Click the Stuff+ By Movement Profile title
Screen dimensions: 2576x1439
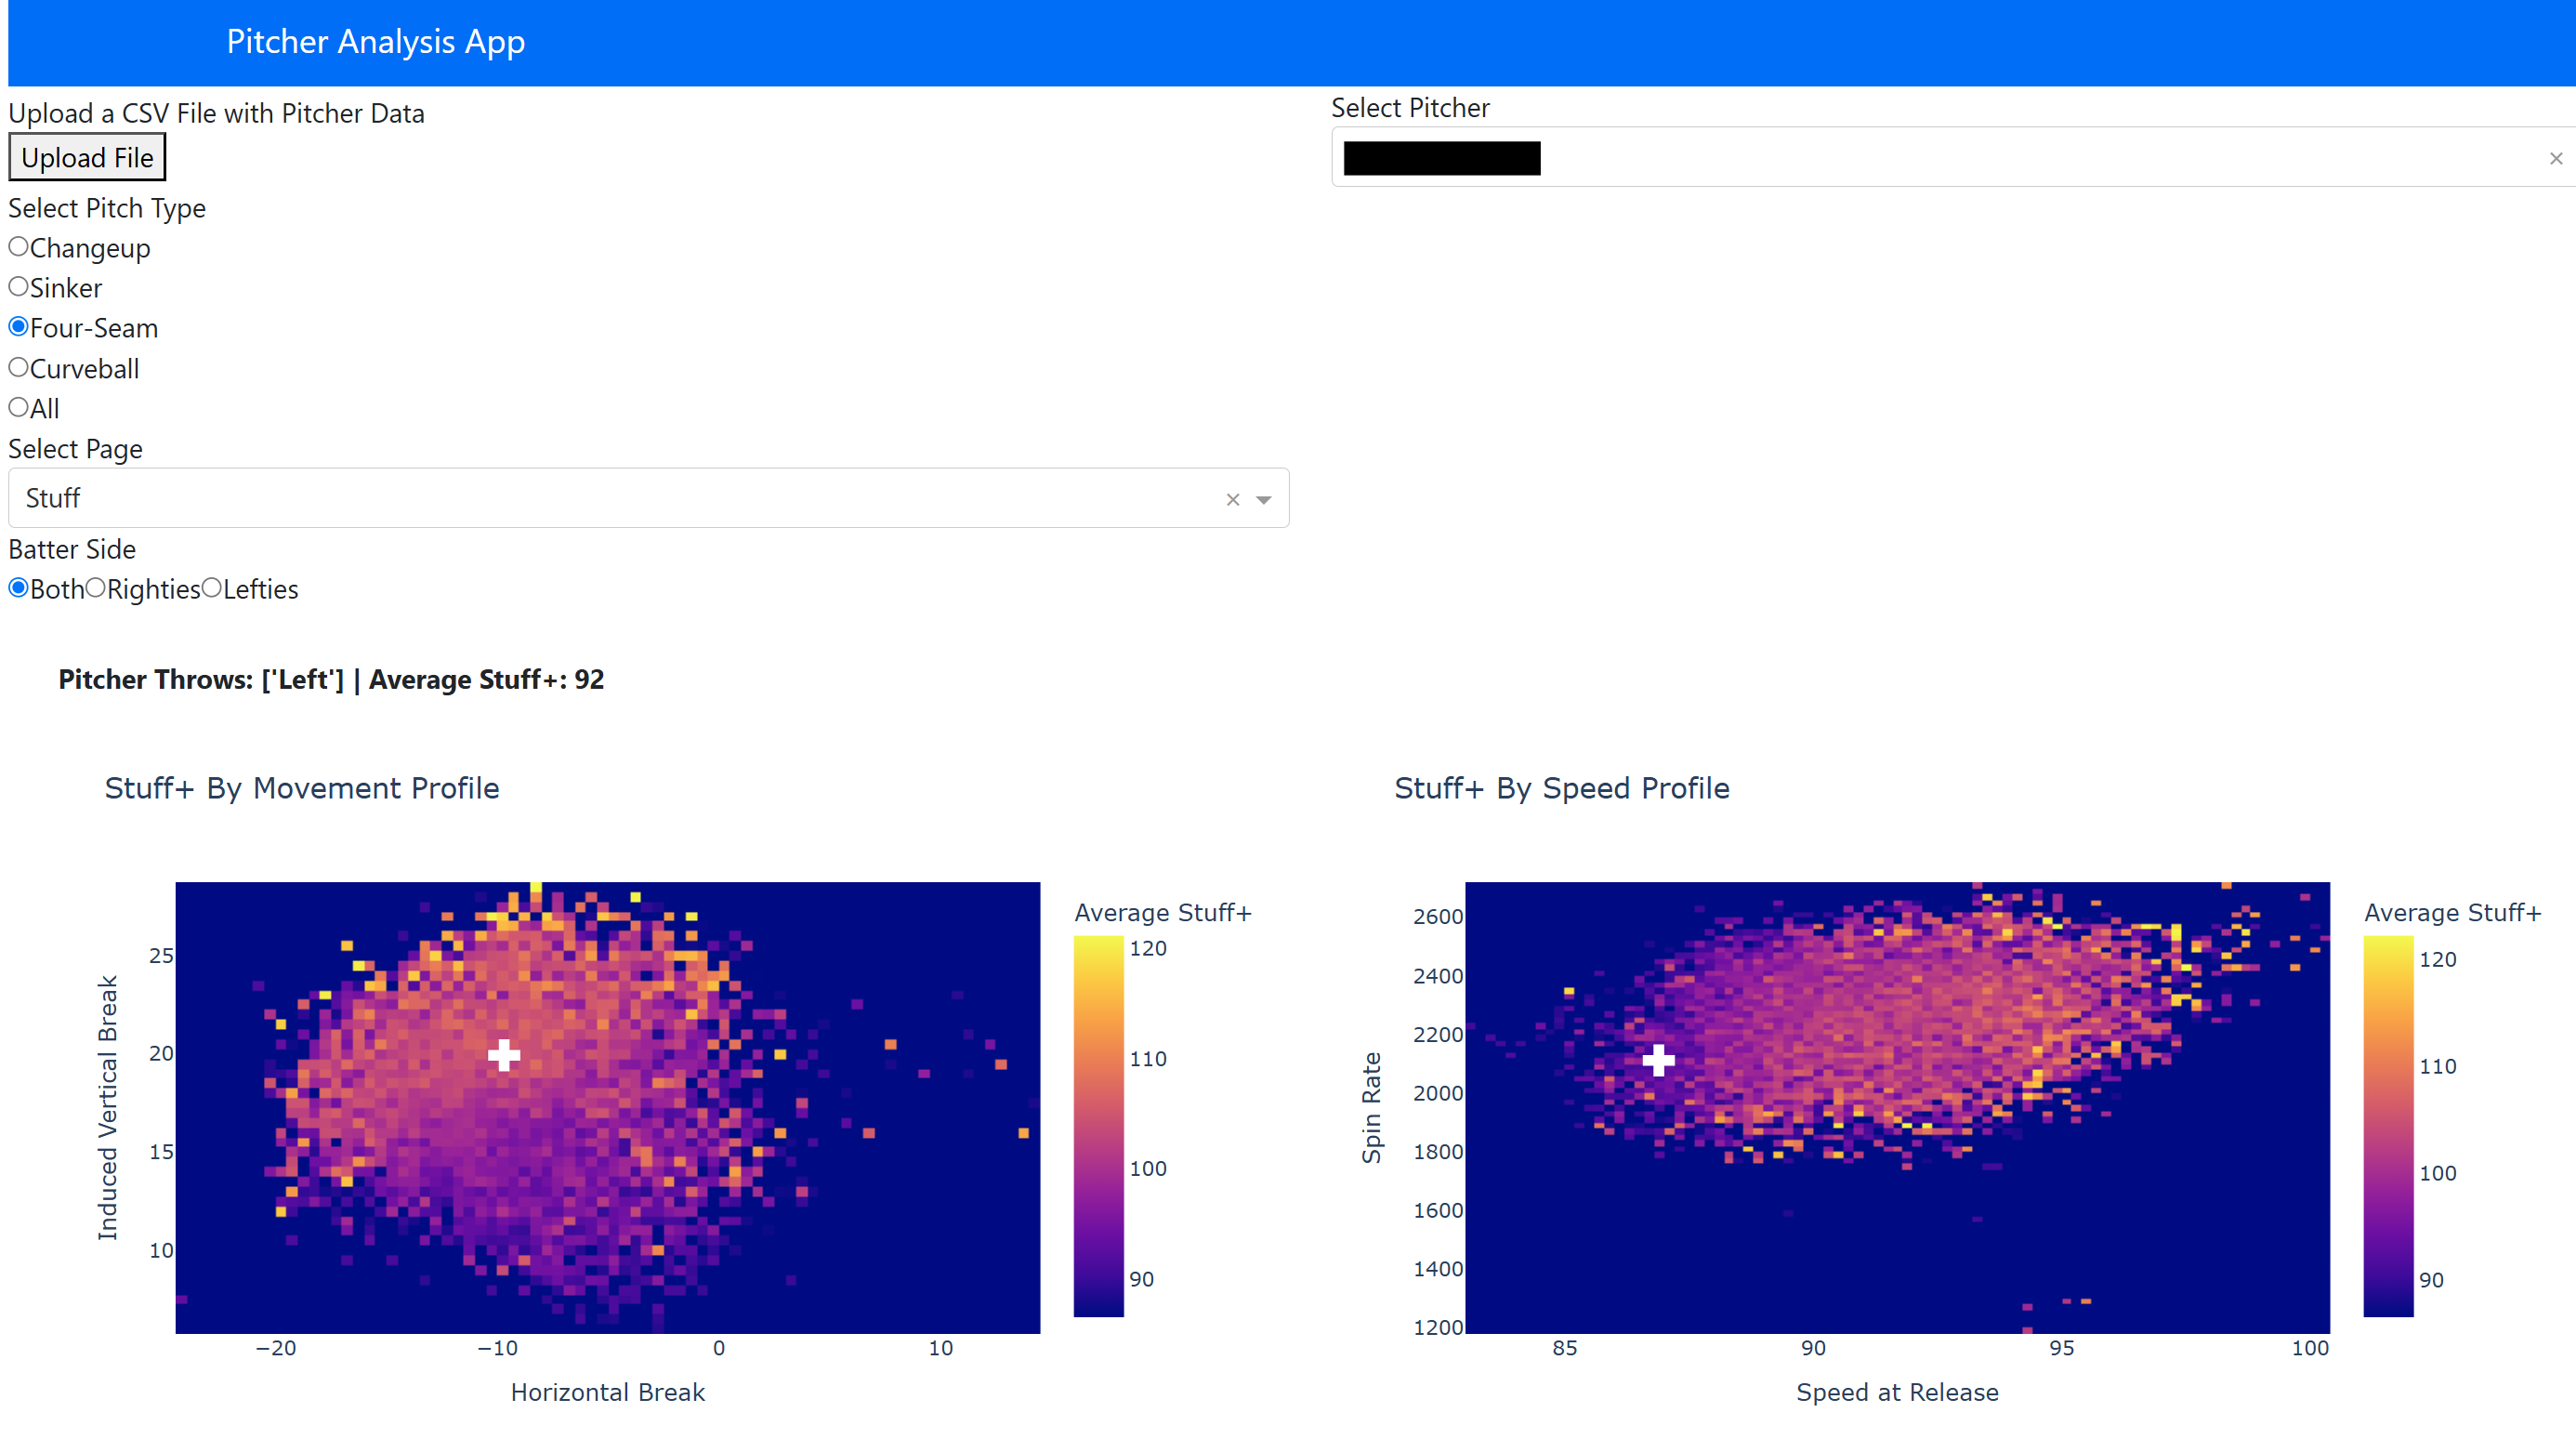(302, 789)
